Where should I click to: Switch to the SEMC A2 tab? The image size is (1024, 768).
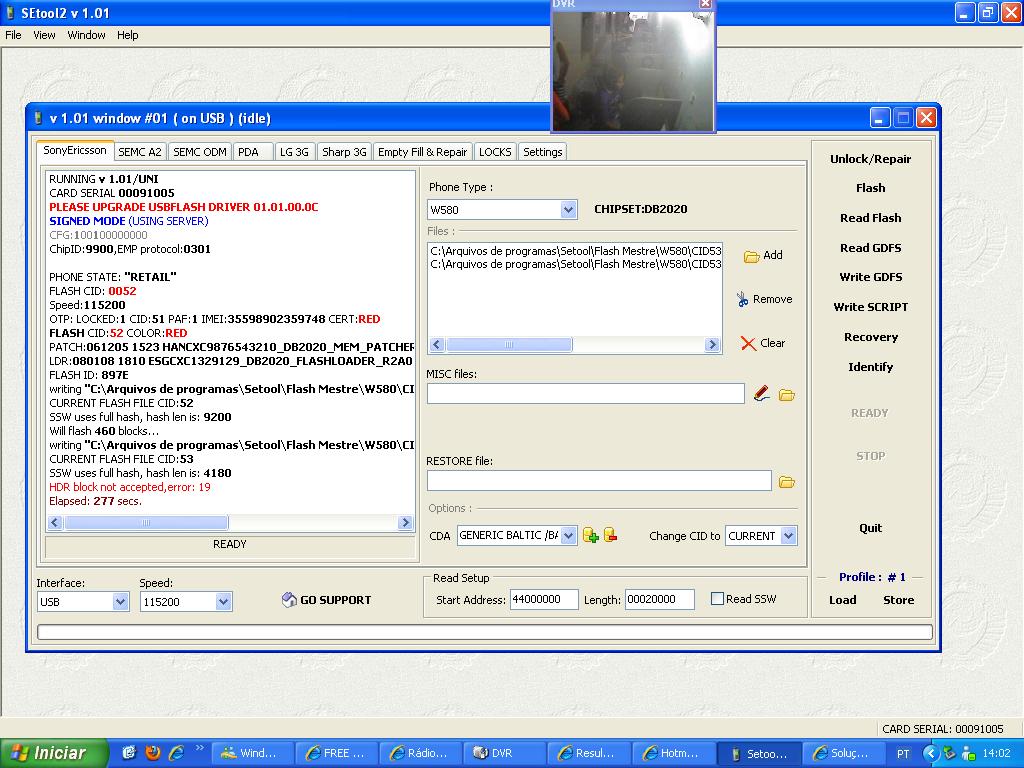tap(140, 152)
